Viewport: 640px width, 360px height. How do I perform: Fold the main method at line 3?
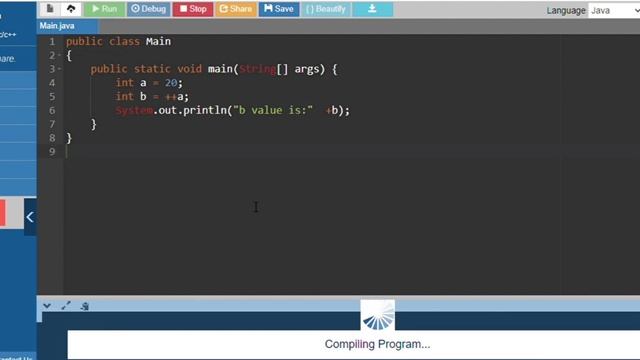pyautogui.click(x=59, y=69)
